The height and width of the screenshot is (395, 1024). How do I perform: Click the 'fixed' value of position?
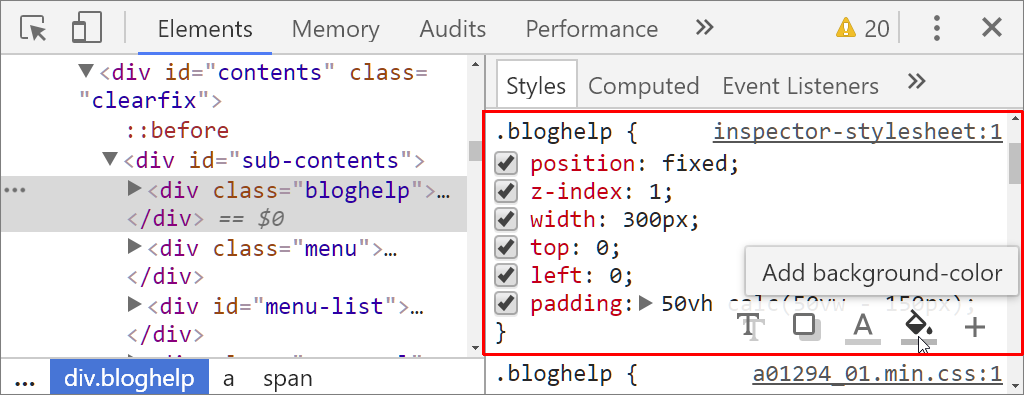[x=694, y=163]
